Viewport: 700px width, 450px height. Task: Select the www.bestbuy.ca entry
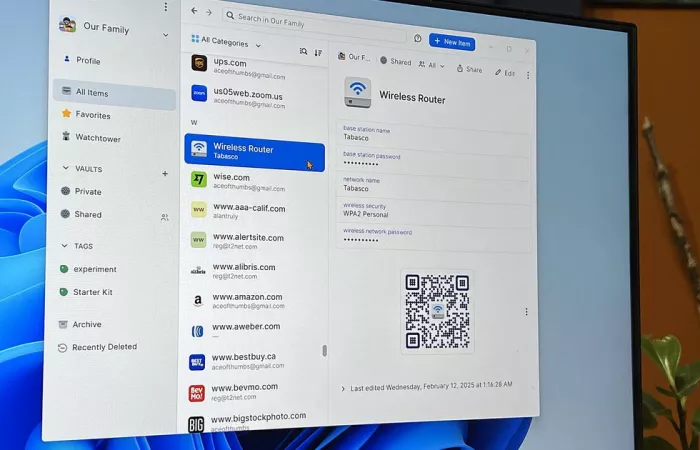pos(254,361)
